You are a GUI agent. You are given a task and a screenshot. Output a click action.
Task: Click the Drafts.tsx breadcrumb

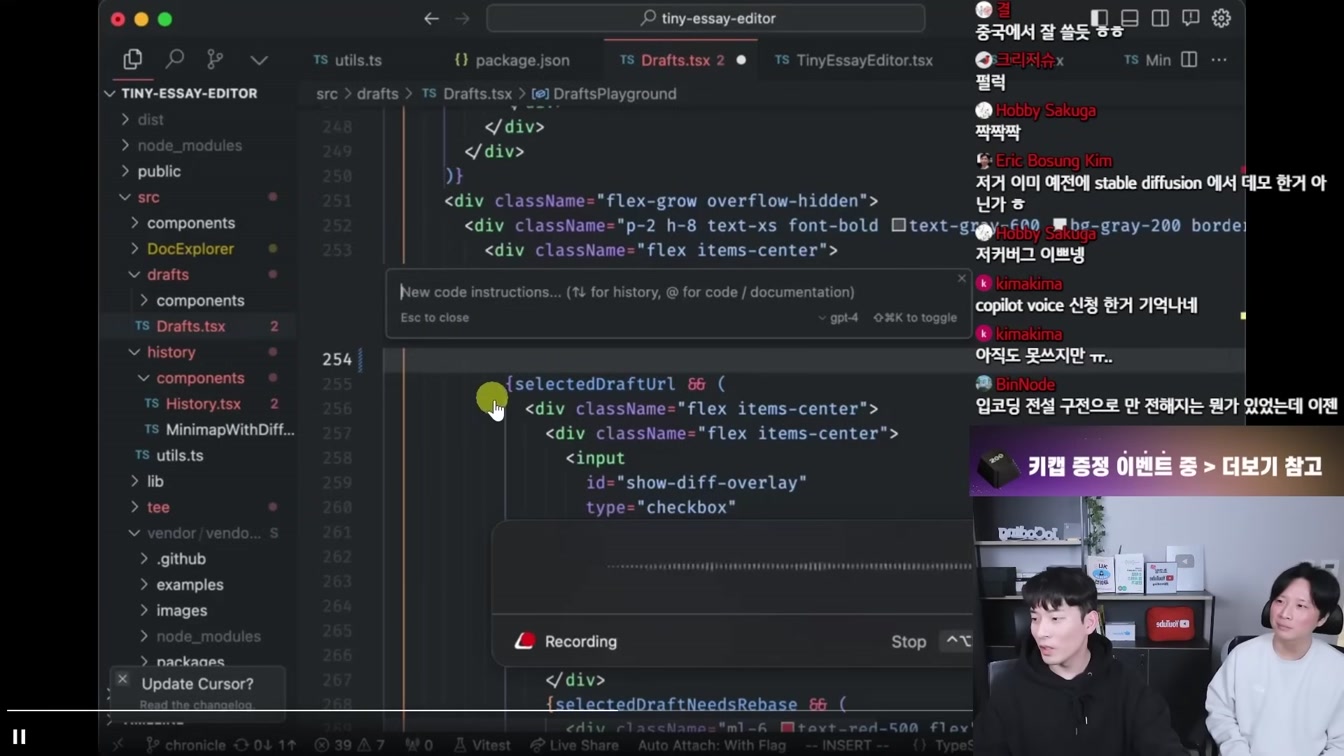coord(467,94)
